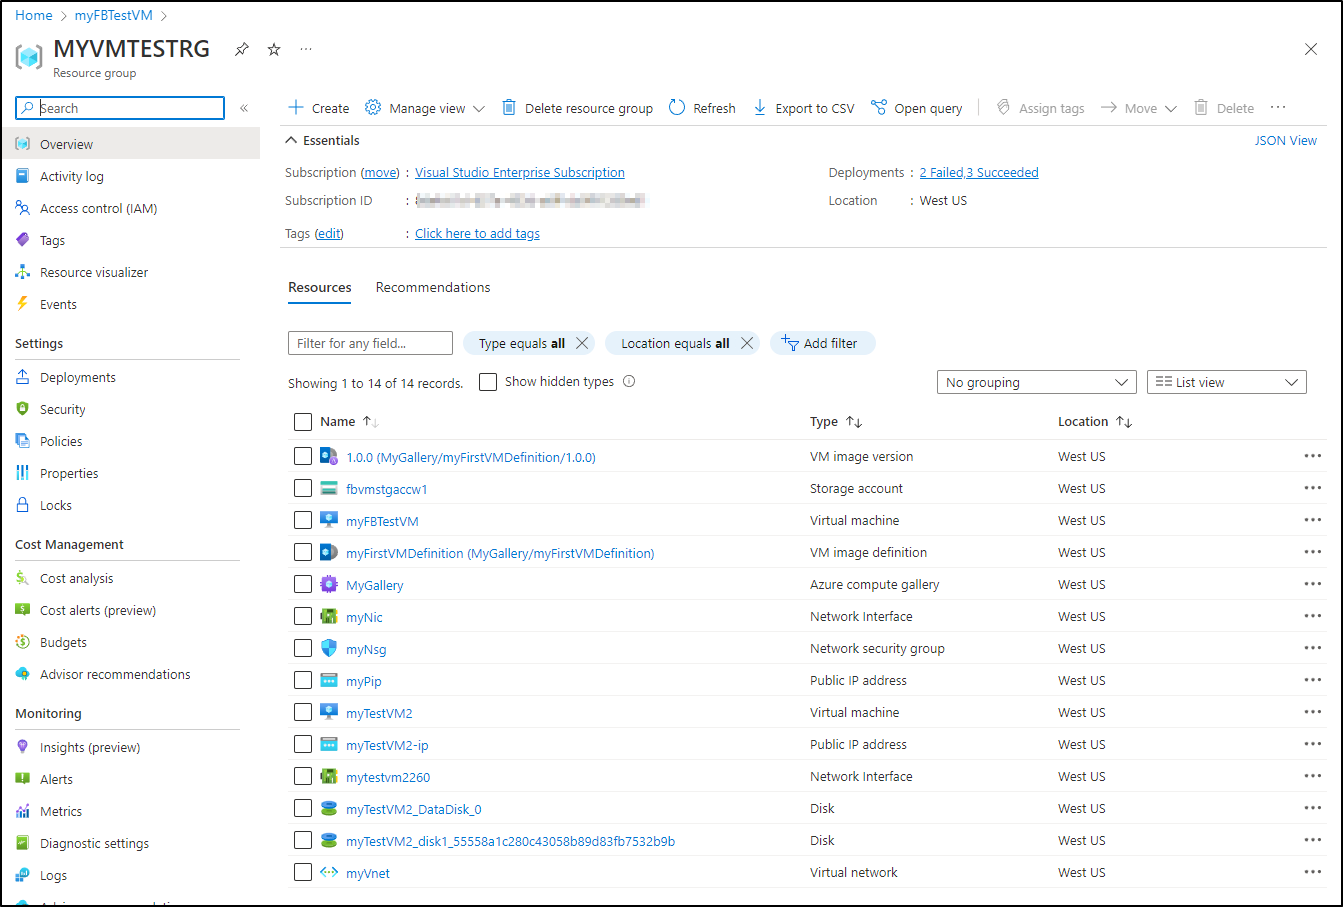Image resolution: width=1343 pixels, height=907 pixels.
Task: Open query in Resource Graph
Action: (x=917, y=108)
